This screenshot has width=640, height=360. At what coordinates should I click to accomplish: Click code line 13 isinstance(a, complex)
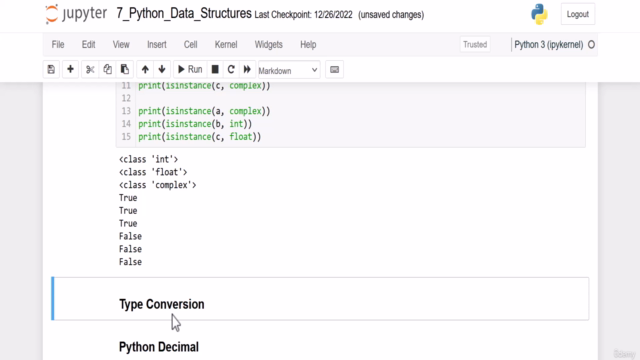coord(204,111)
